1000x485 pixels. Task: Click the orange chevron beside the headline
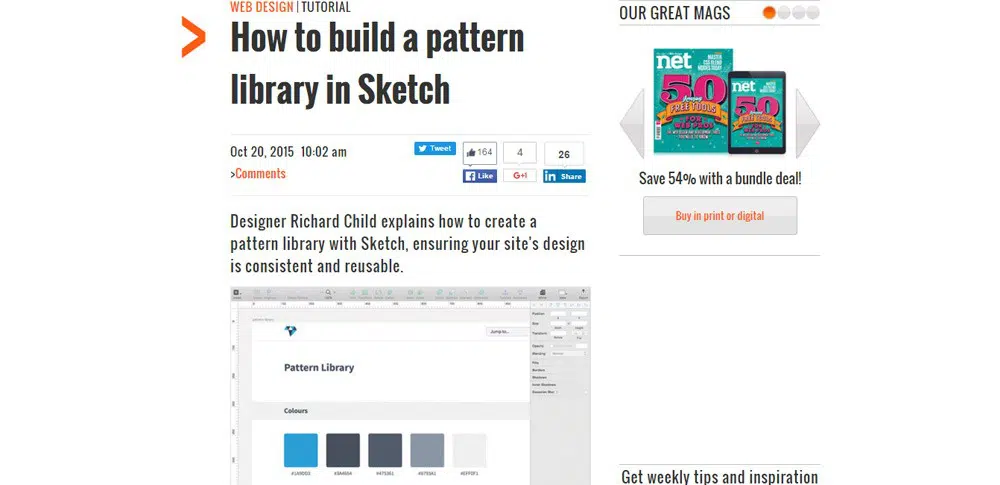point(193,37)
